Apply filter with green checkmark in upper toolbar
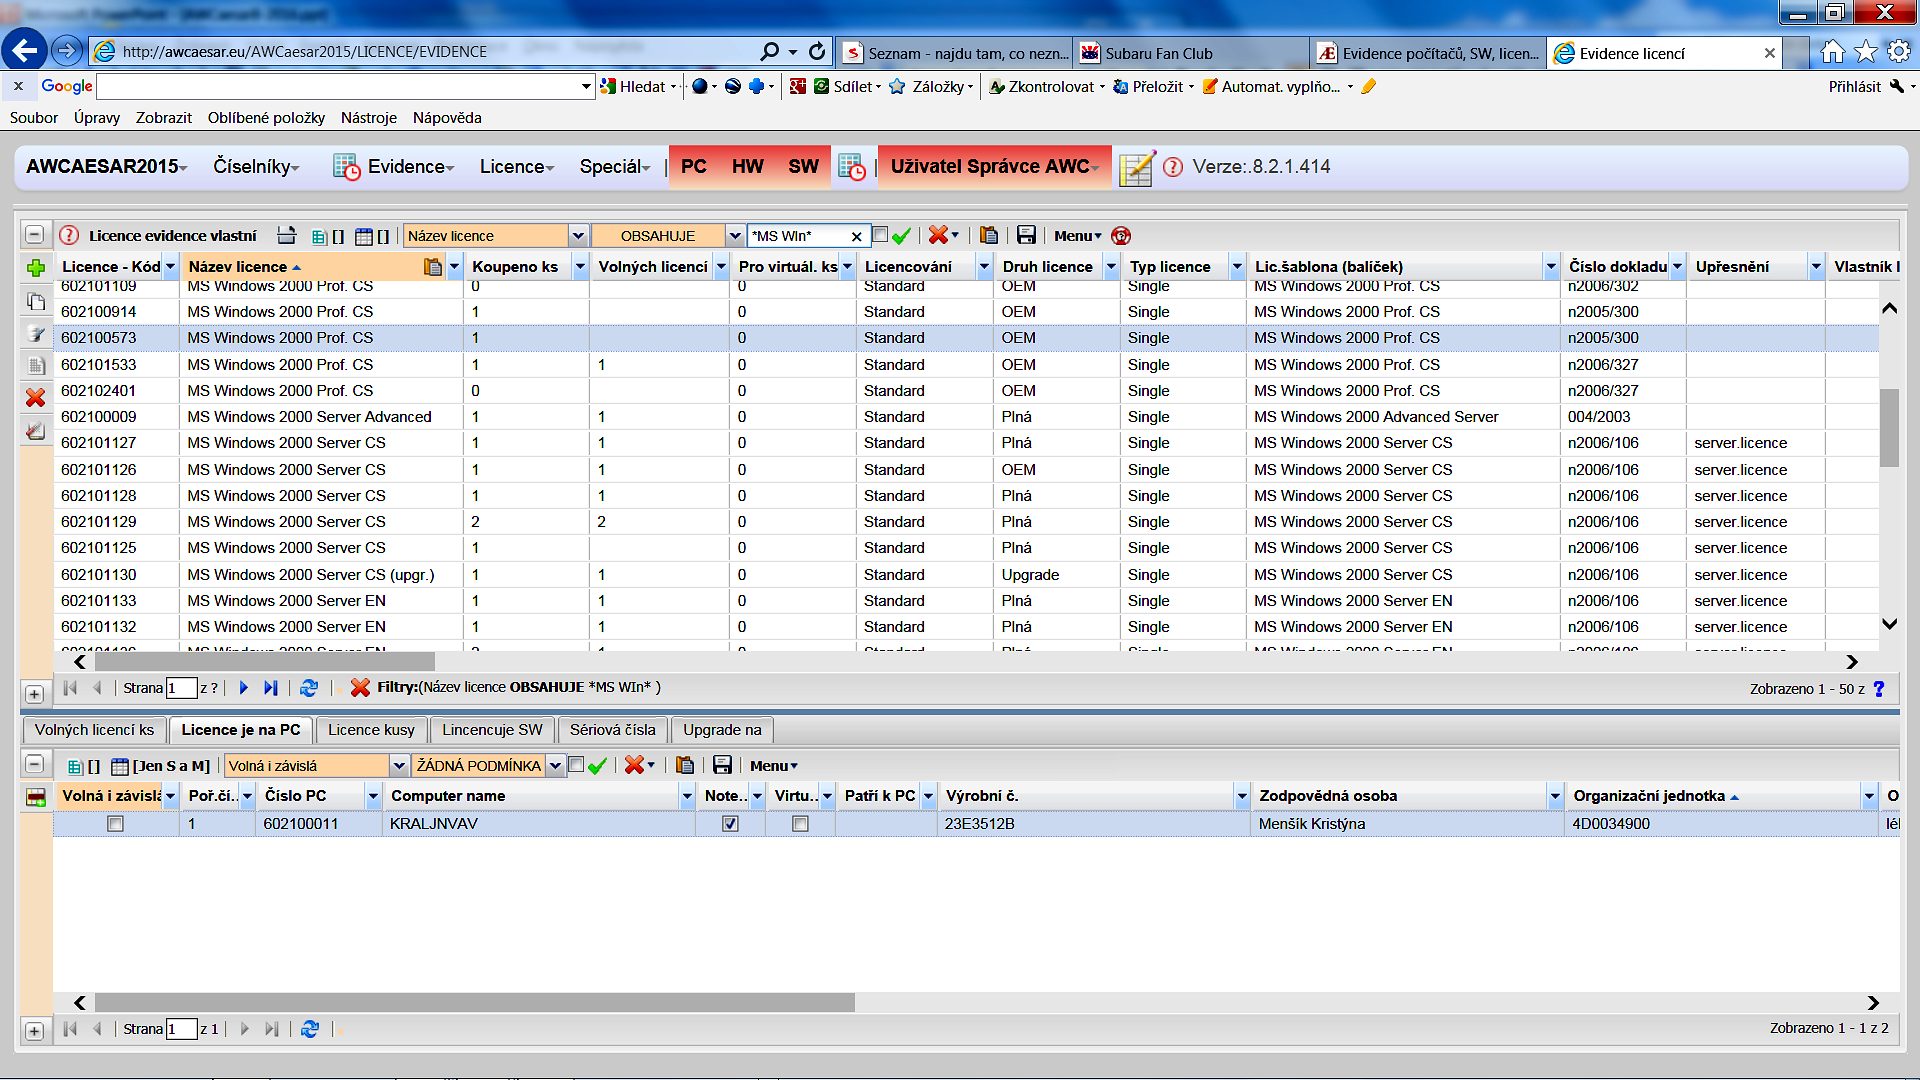Viewport: 1920px width, 1080px height. (902, 236)
